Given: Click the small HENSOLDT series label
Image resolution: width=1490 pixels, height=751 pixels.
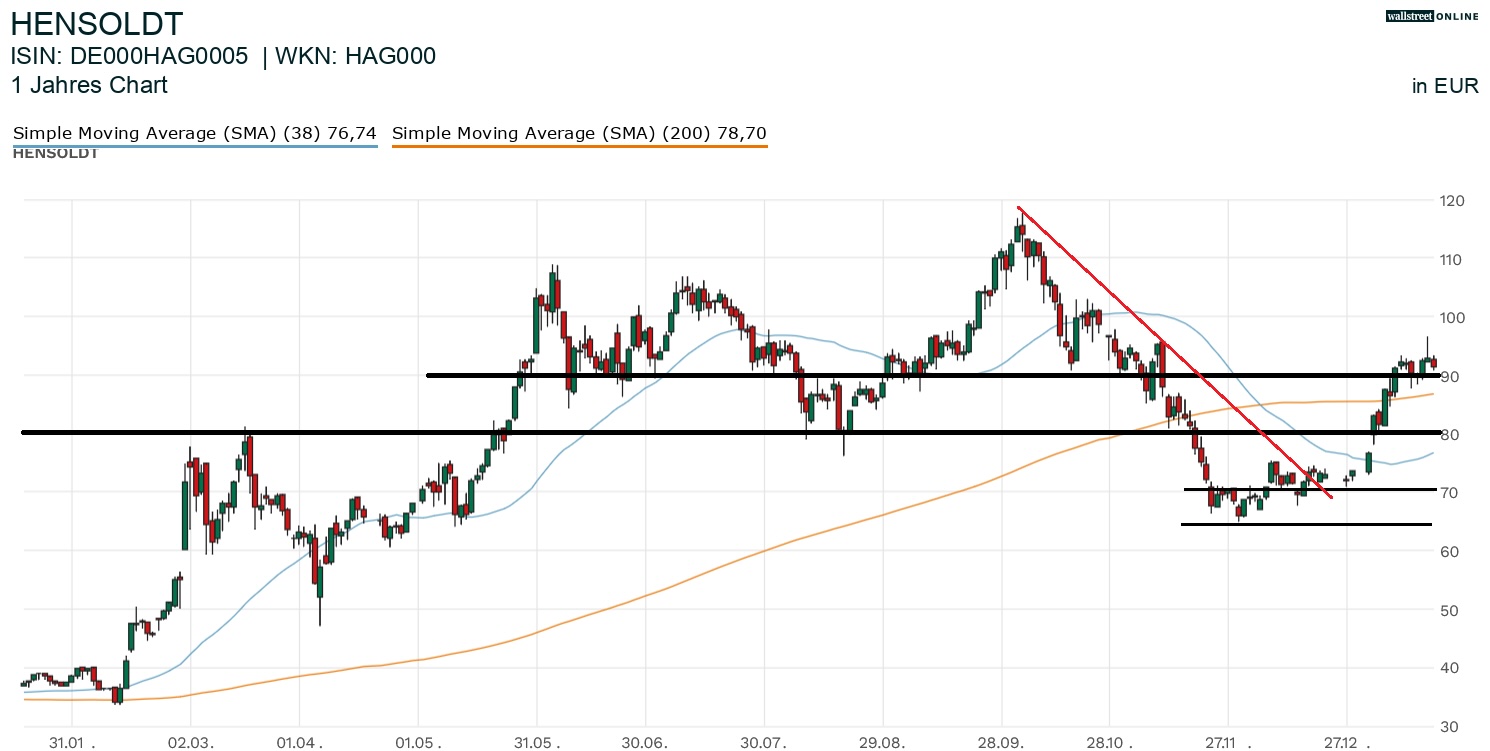Looking at the screenshot, I should tap(55, 154).
